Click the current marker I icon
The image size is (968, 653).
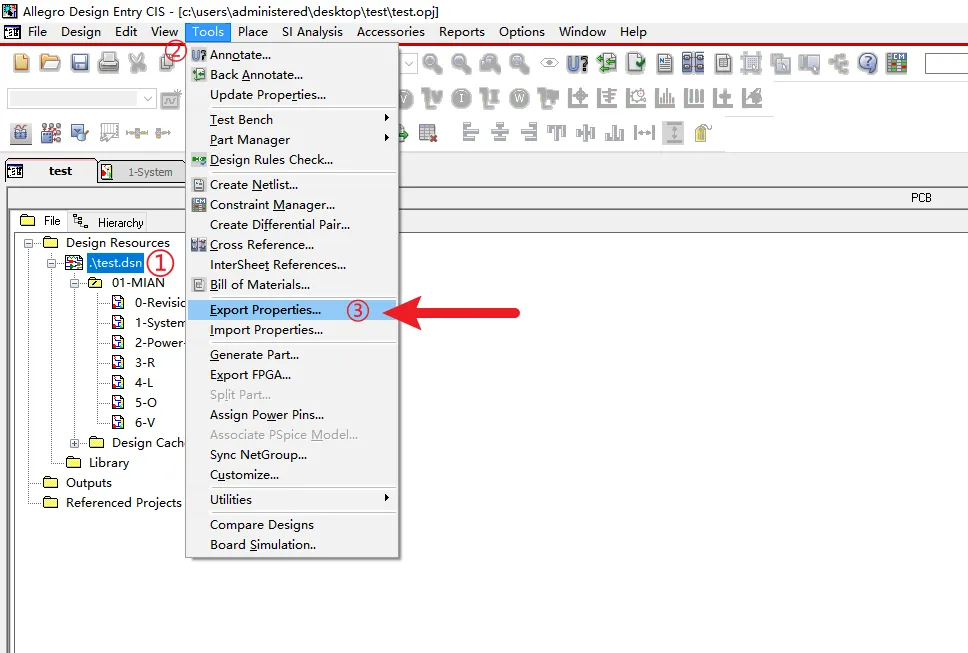461,98
